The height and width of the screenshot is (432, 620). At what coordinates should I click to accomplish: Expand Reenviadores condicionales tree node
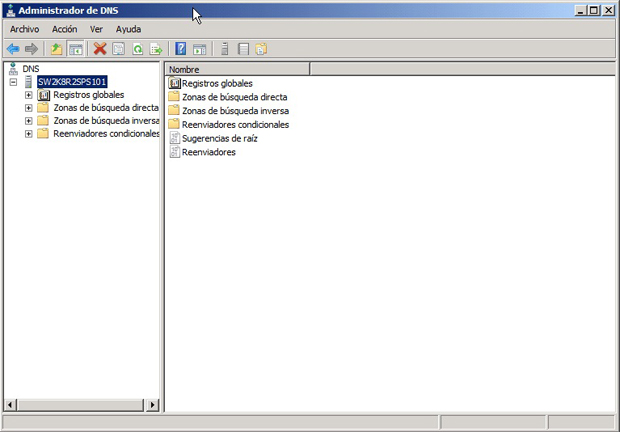tap(28, 134)
